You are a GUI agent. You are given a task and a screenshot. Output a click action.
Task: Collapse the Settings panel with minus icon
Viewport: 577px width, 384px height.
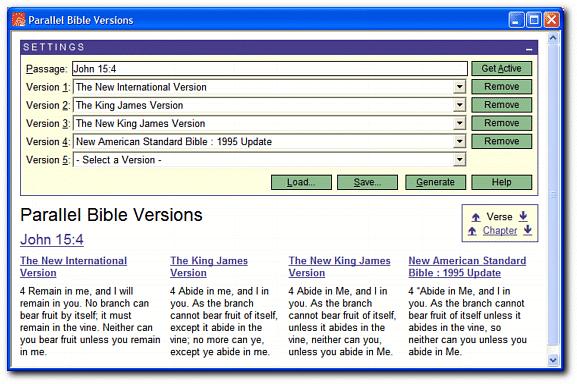tap(529, 49)
